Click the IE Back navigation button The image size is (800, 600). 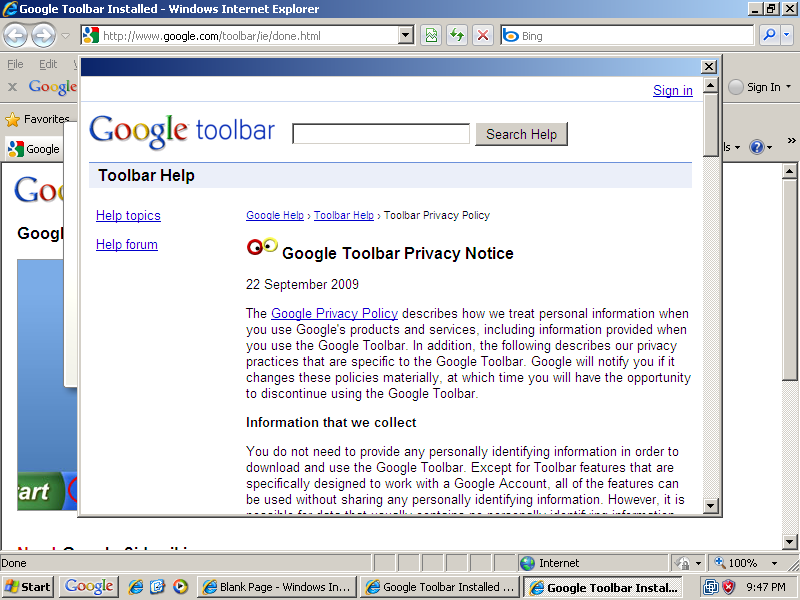[16, 36]
